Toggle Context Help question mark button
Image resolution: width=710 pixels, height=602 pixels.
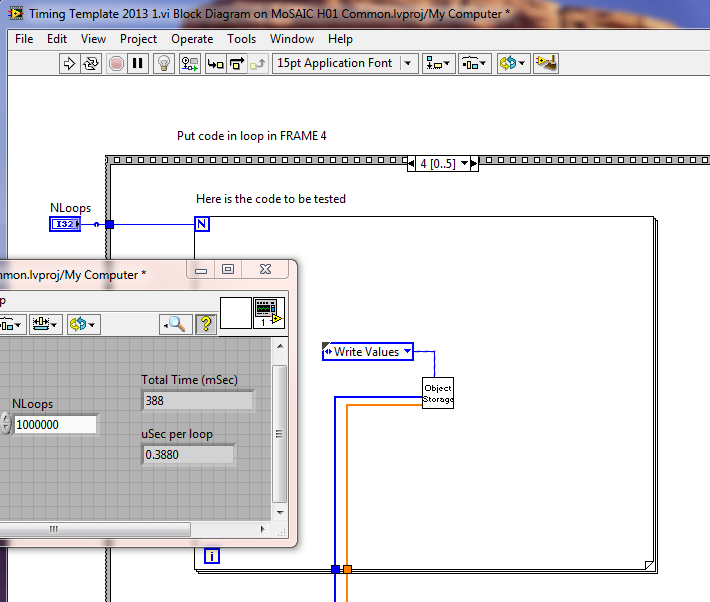(206, 324)
